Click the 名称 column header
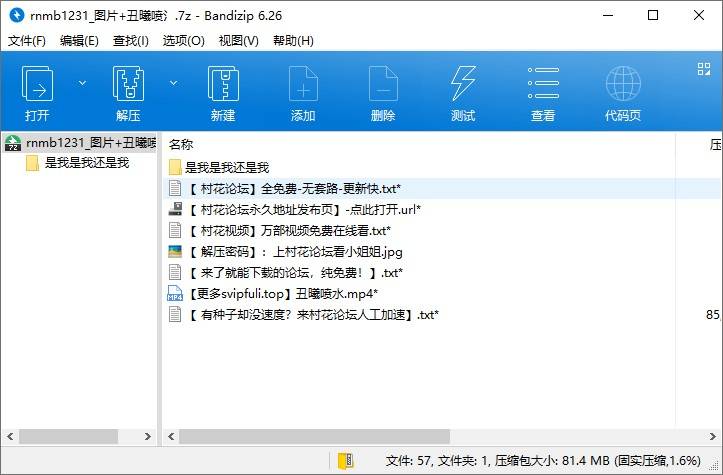 coord(181,145)
